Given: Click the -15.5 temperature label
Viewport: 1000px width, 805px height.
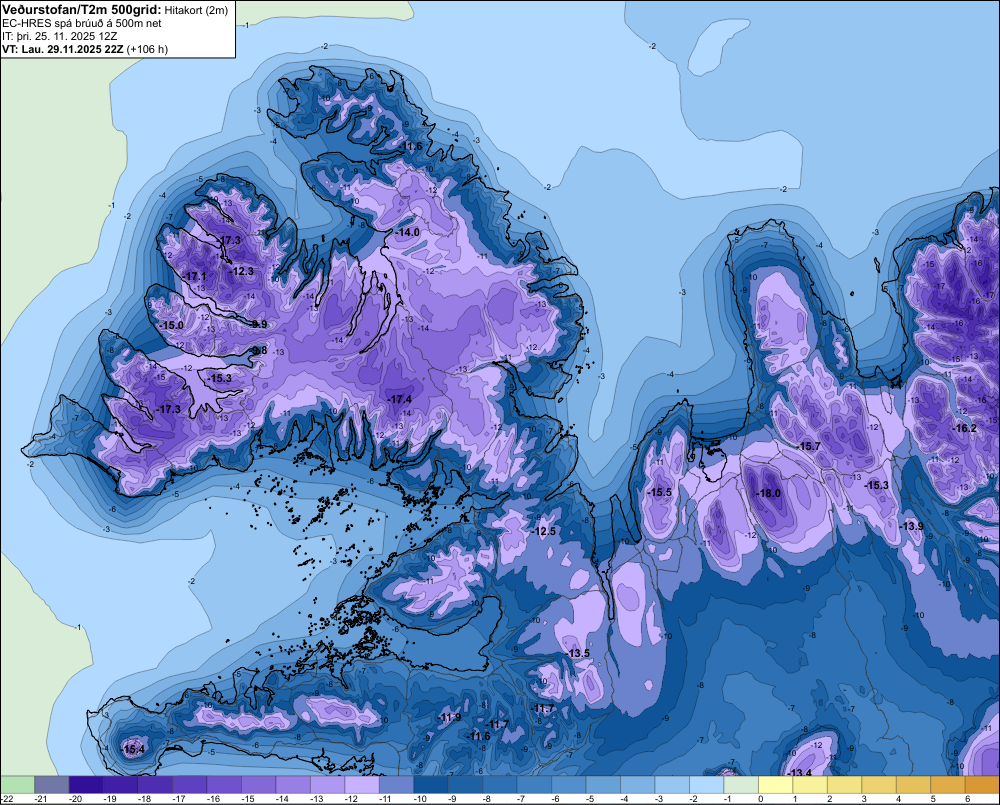Looking at the screenshot, I should 659,492.
